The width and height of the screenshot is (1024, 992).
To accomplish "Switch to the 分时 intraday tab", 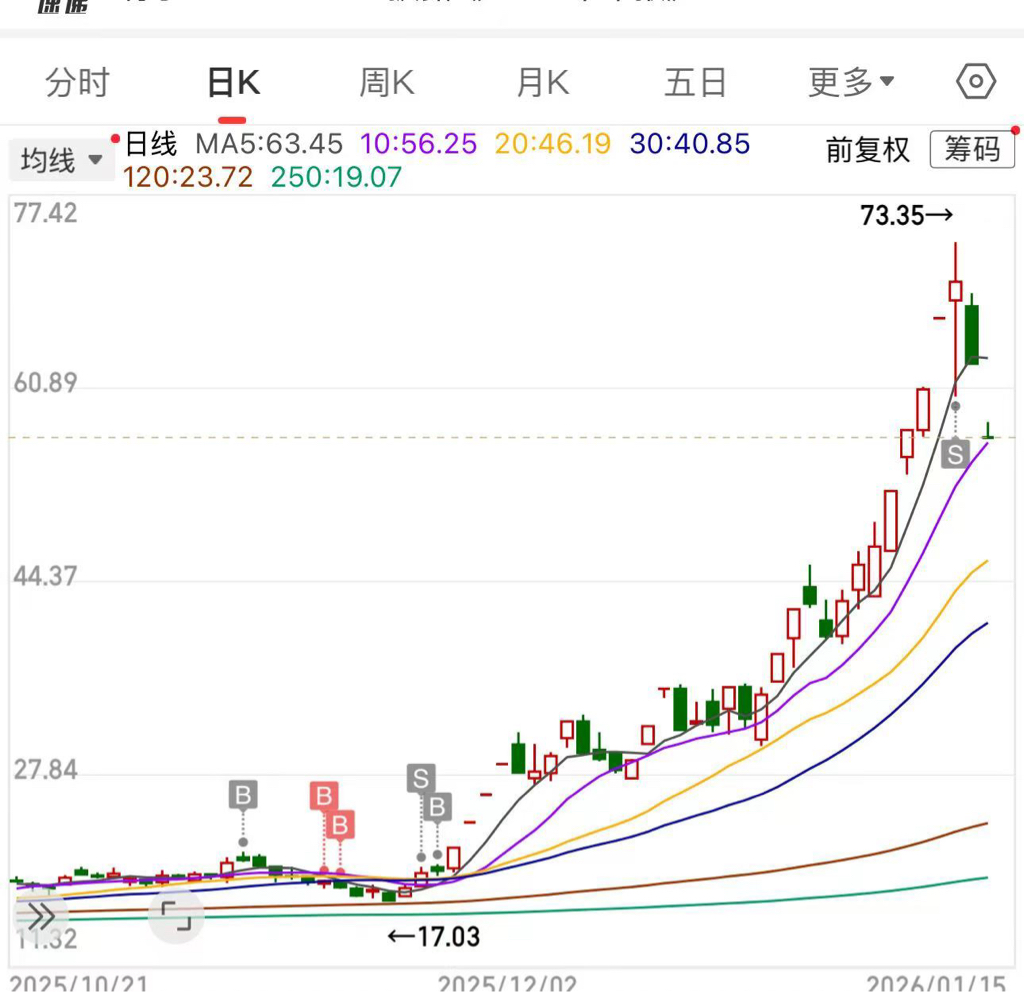I will [77, 83].
